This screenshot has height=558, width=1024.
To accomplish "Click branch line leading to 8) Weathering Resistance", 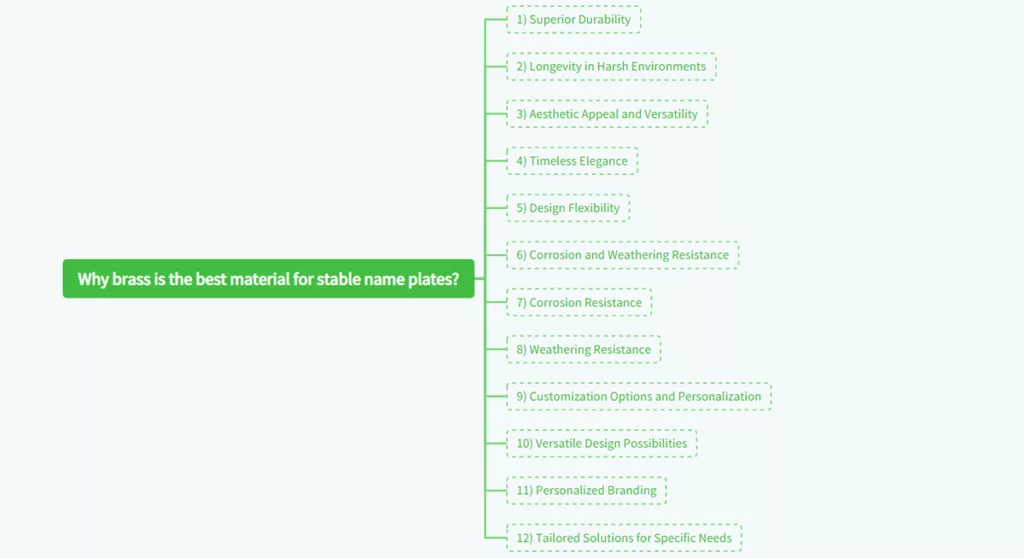I will (x=496, y=349).
